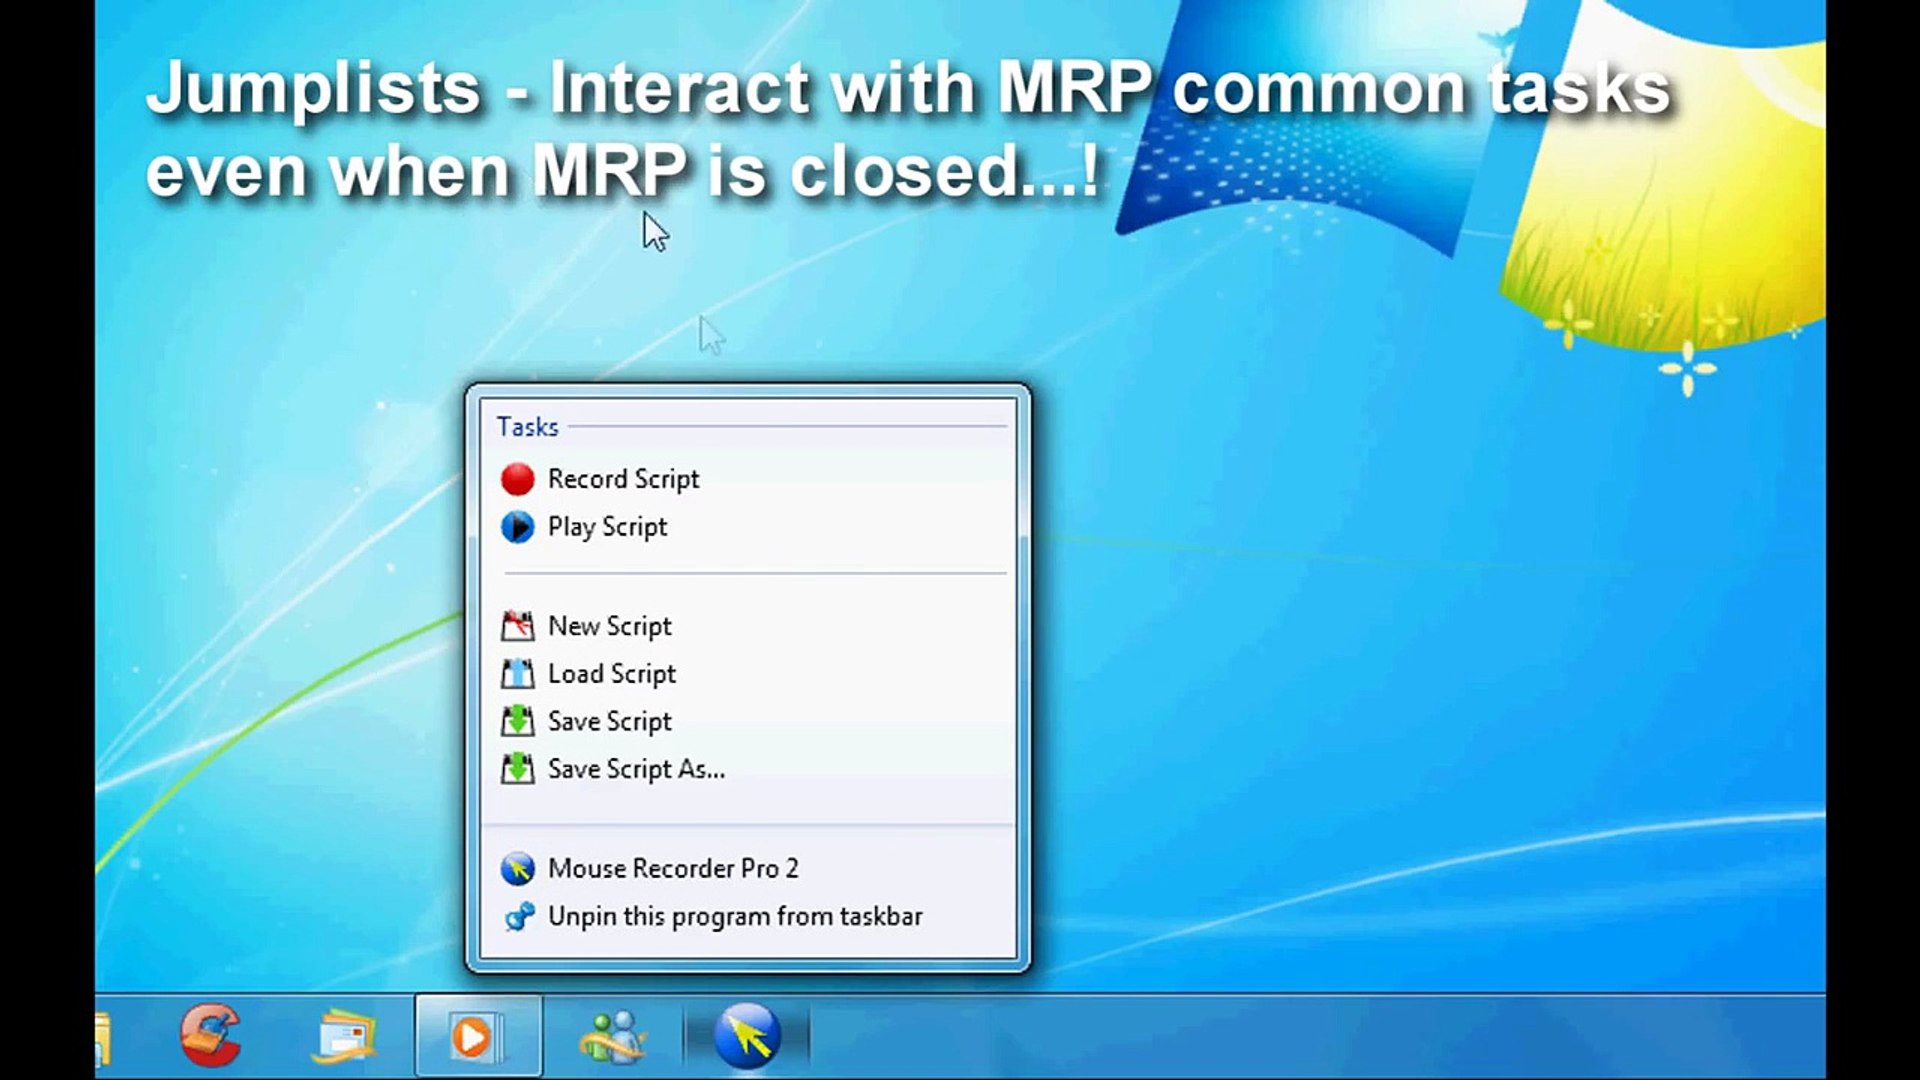Click the Tasks section header
Screen dimensions: 1920x1080
(x=527, y=427)
